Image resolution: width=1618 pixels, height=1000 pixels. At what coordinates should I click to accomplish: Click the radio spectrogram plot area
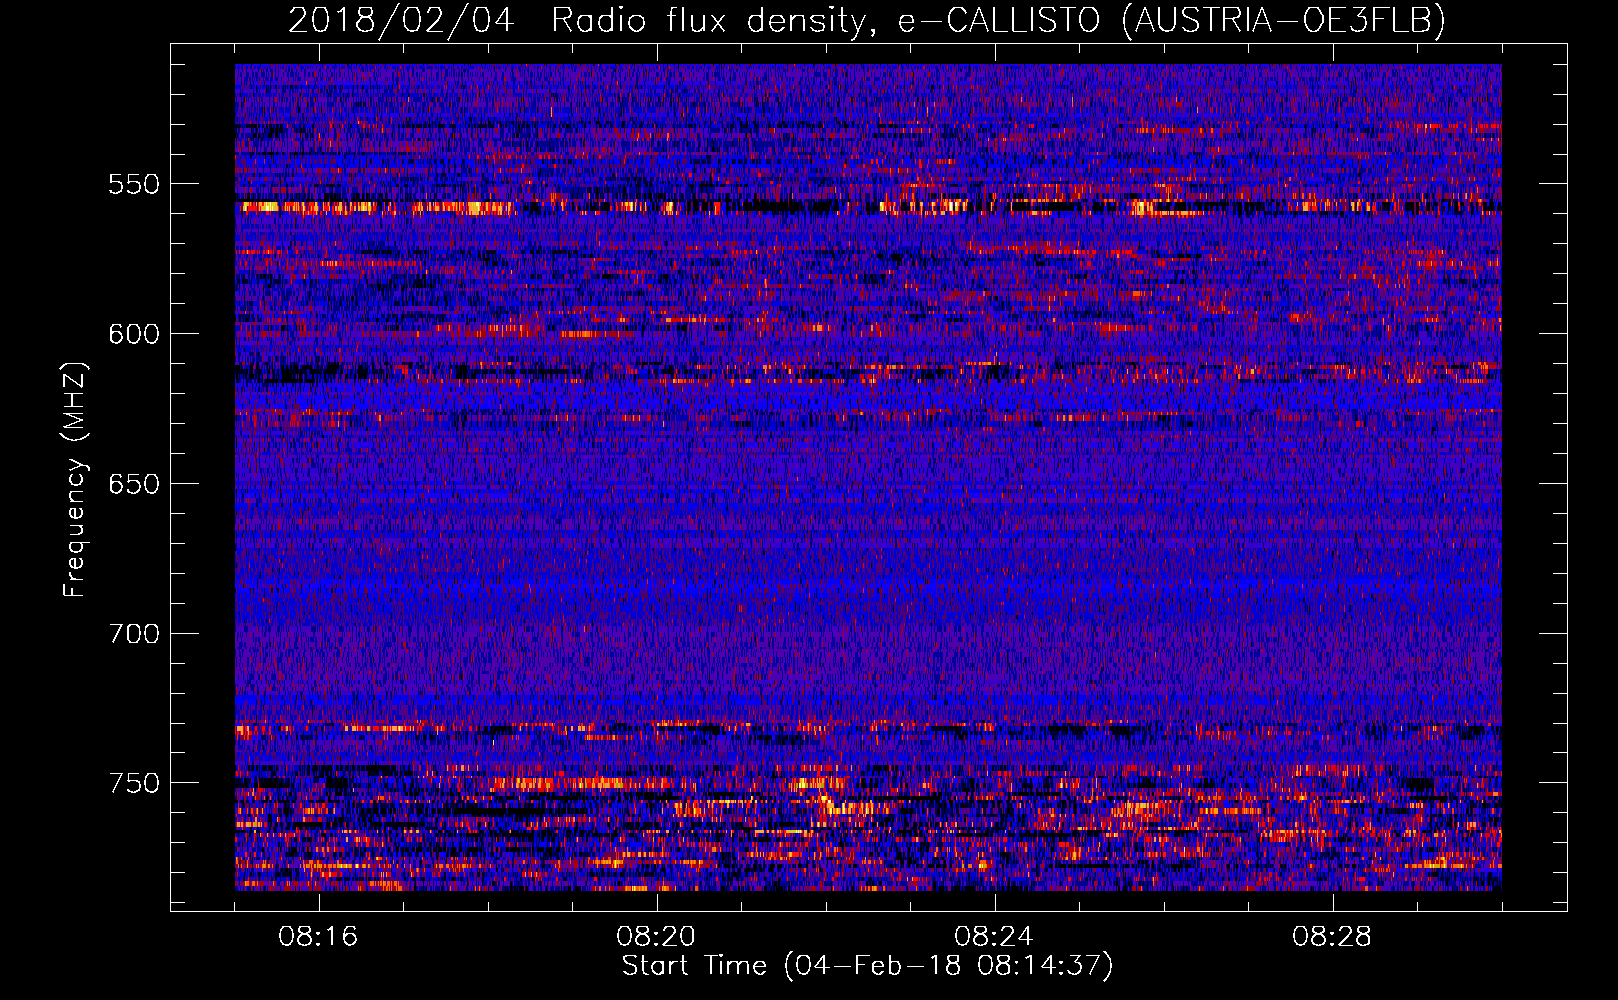[x=868, y=477]
